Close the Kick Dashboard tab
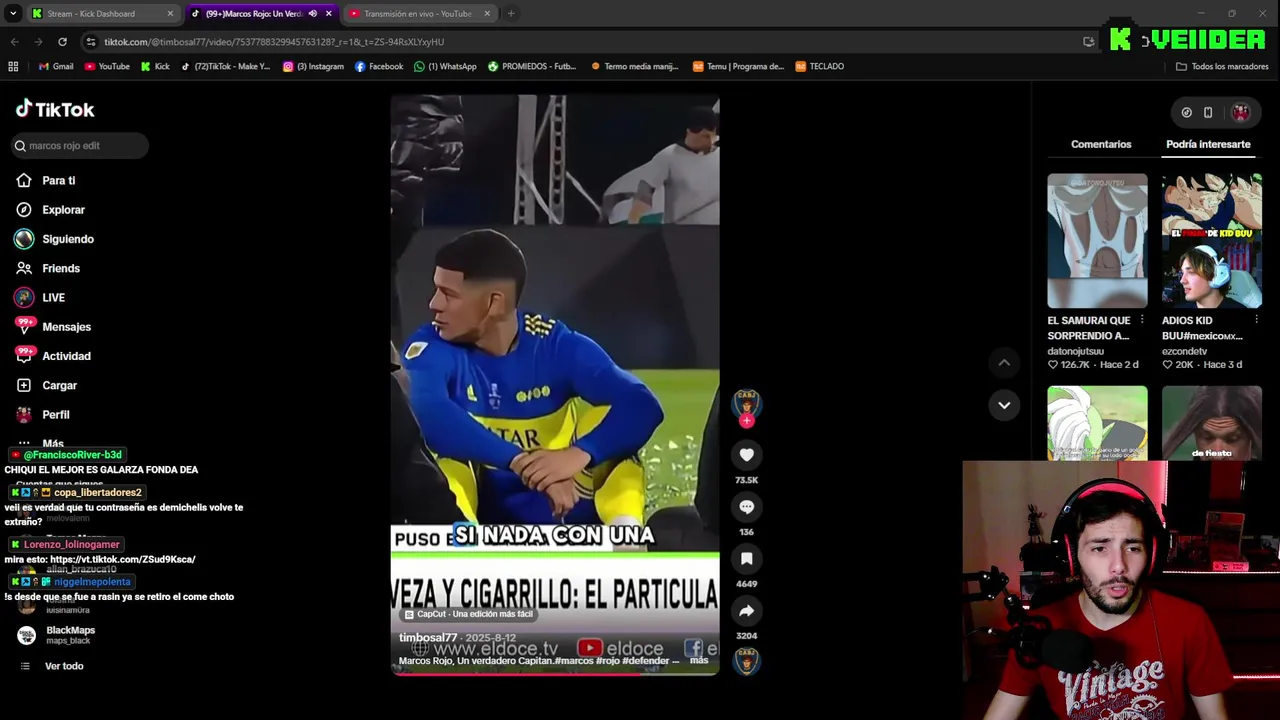The image size is (1280, 720). (x=170, y=14)
